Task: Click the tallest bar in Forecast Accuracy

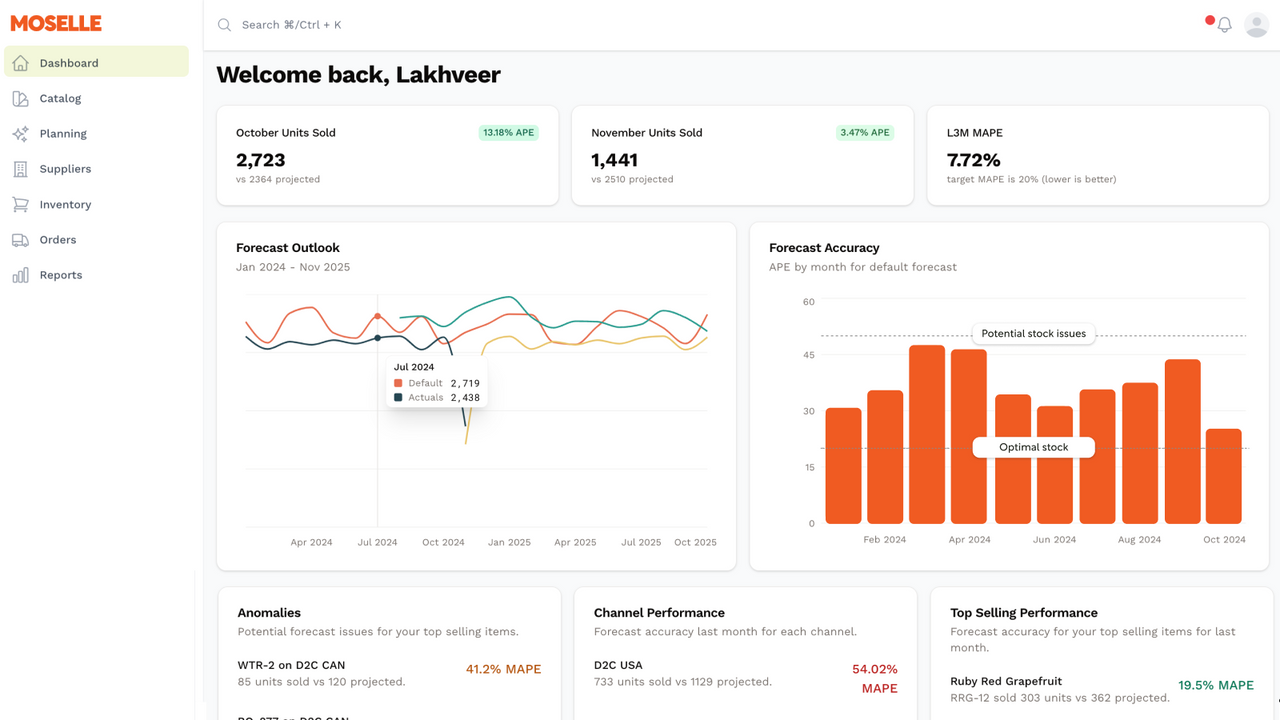Action: pyautogui.click(x=927, y=434)
